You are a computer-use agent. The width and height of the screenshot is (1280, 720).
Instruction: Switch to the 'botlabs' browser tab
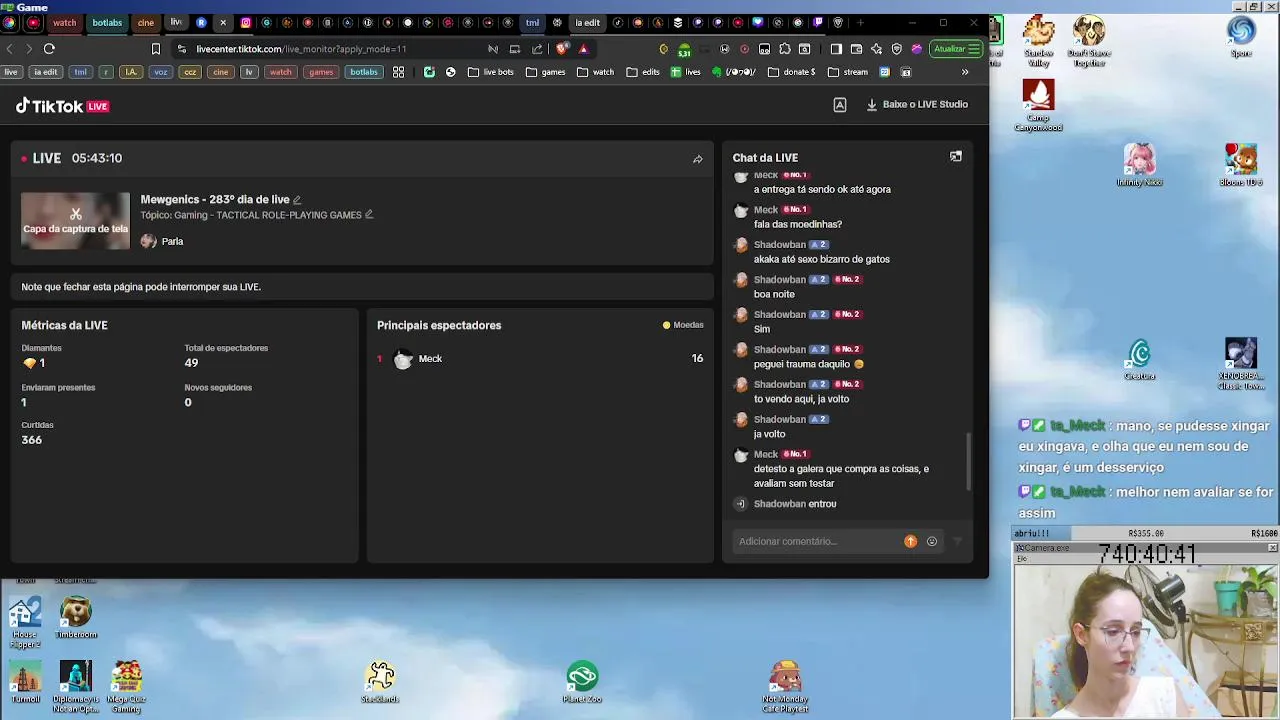point(107,22)
